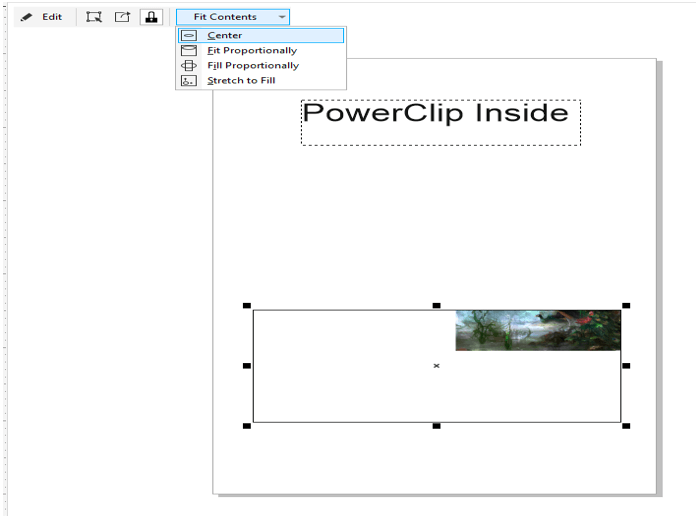
Task: Choose Fit Proportionally from the menu
Action: pos(261,50)
